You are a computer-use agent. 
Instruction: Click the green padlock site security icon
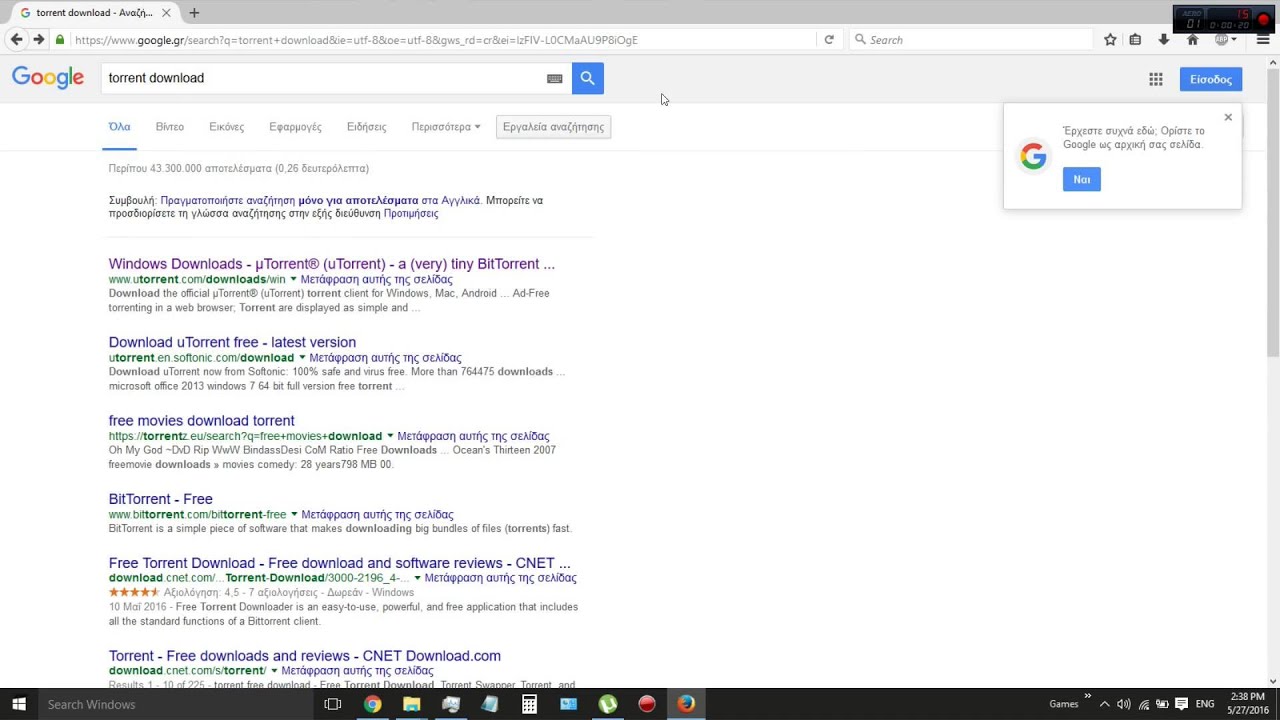(60, 40)
